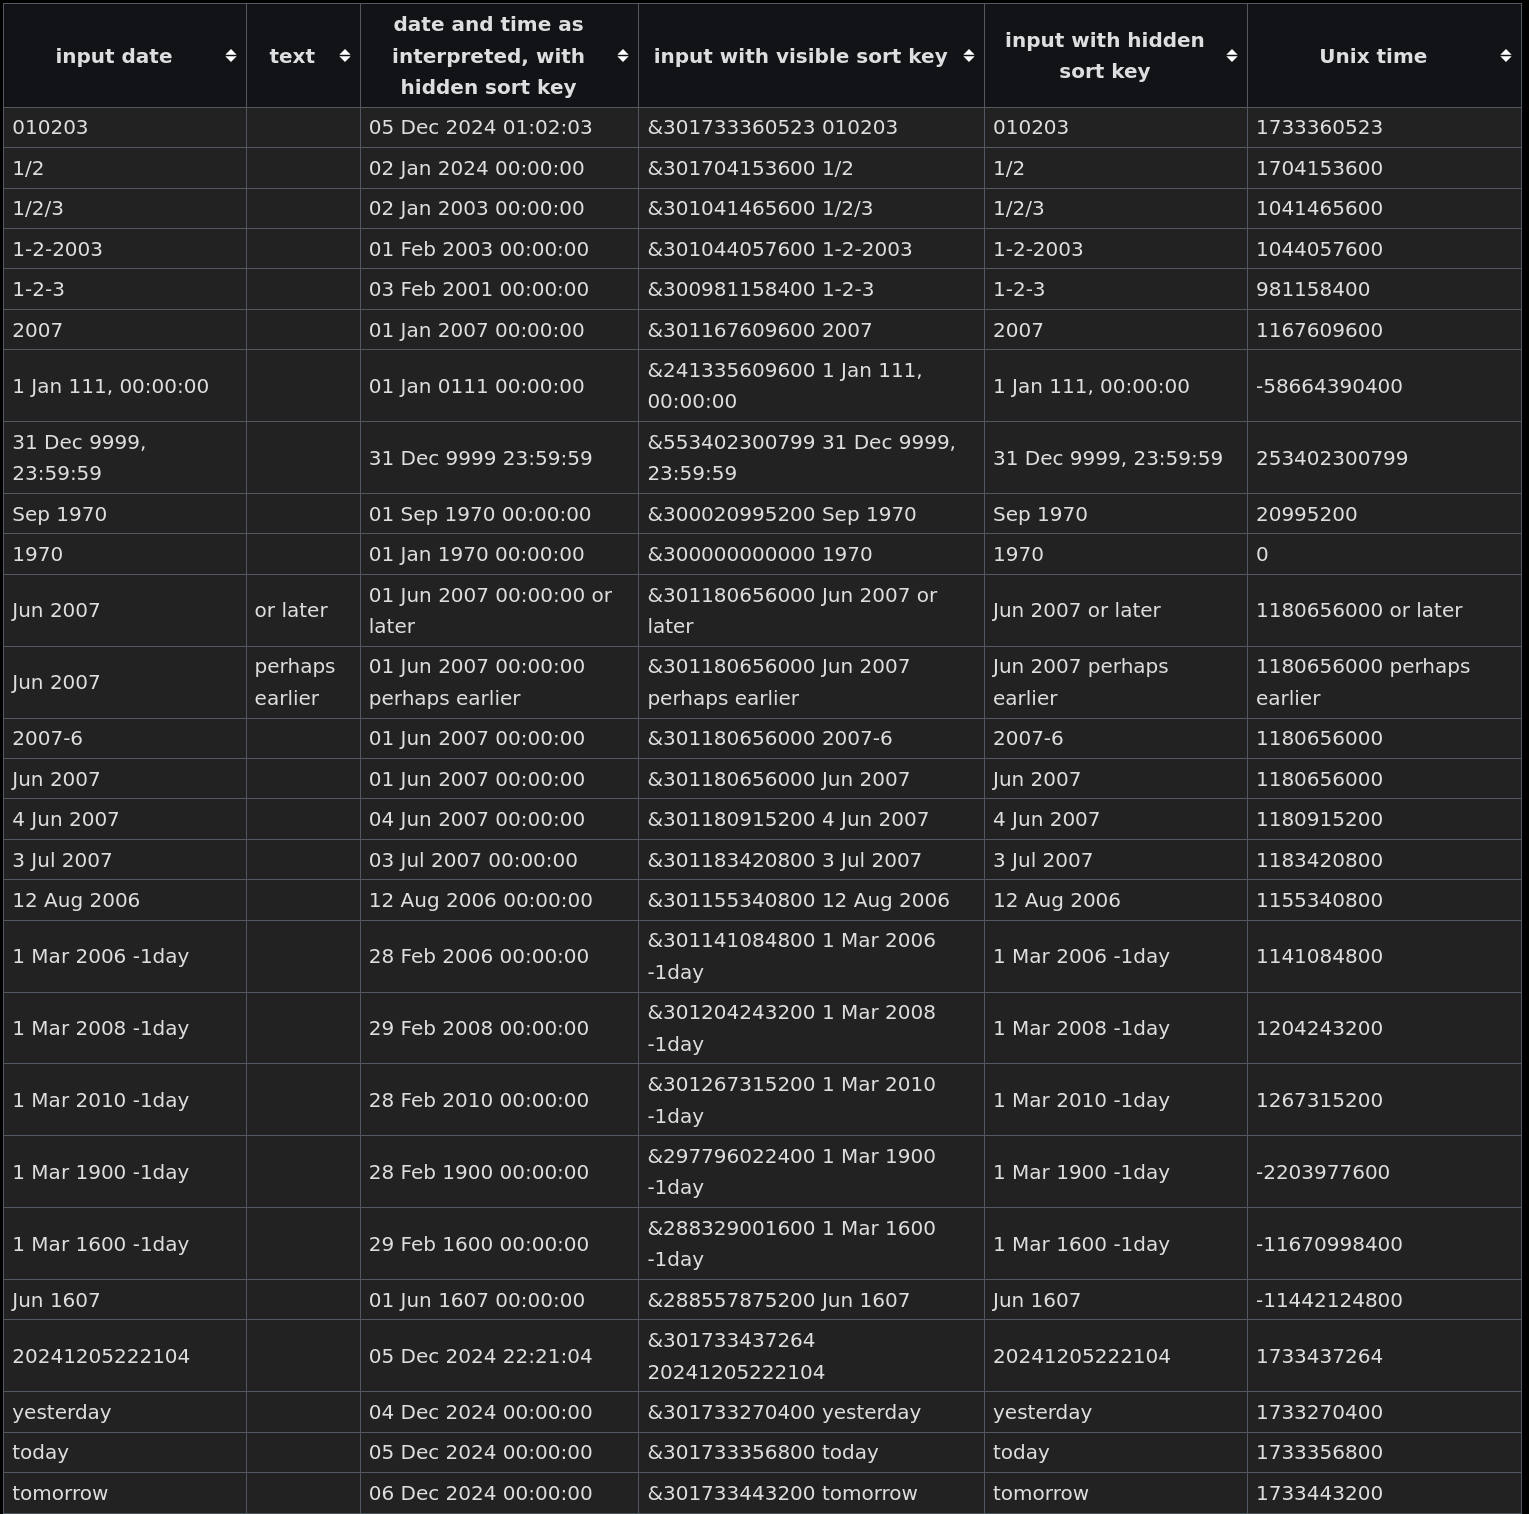Select cell '31 Dec 9999 23:59:59'

coord(499,458)
